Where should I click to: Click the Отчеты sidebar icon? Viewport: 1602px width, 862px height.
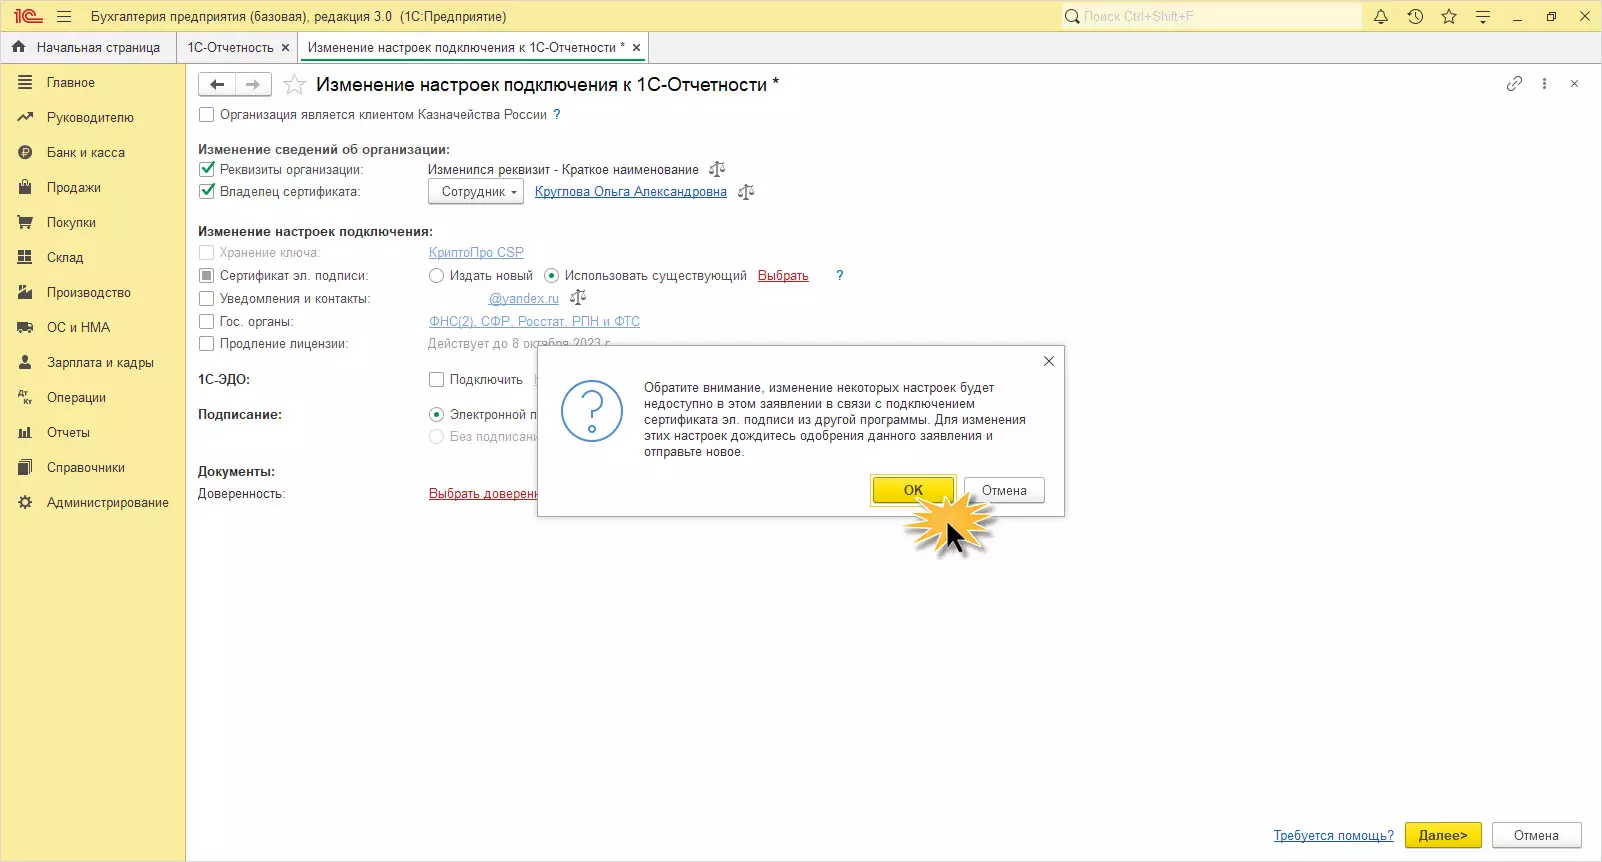[x=25, y=433]
